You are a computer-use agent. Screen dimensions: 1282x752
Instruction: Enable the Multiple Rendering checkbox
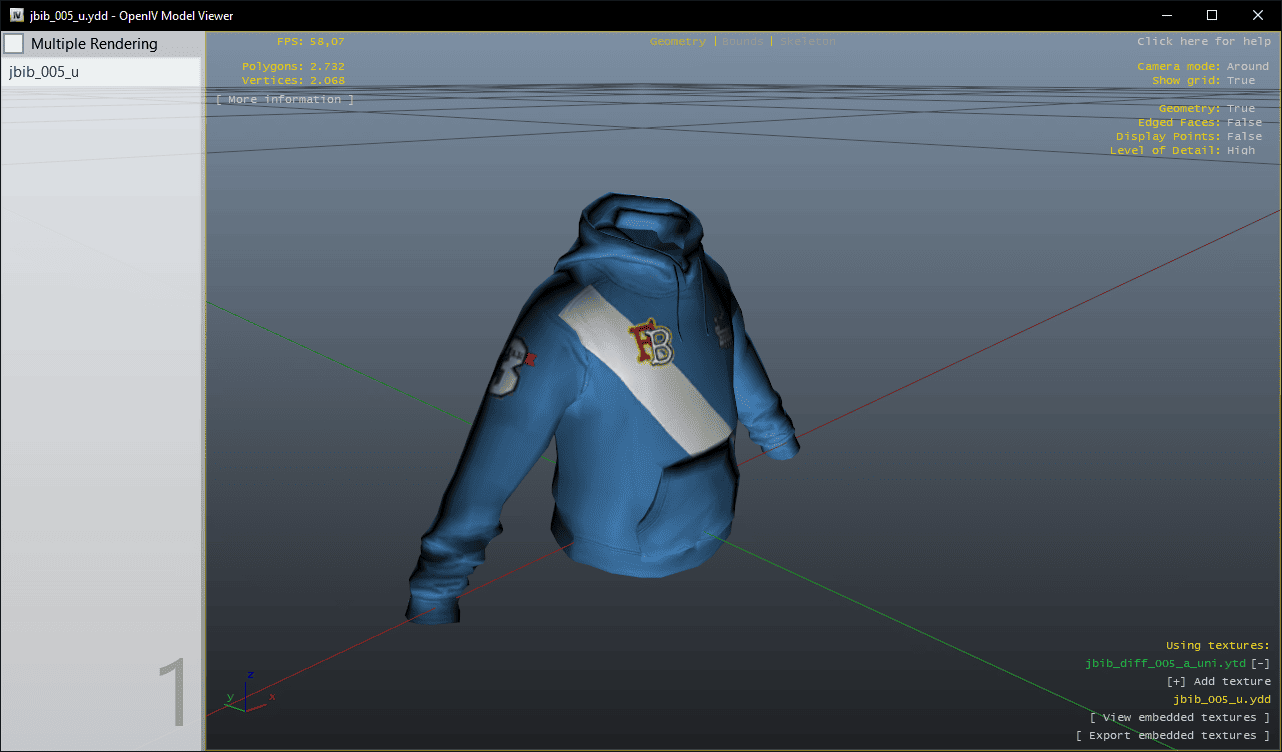[x=14, y=44]
